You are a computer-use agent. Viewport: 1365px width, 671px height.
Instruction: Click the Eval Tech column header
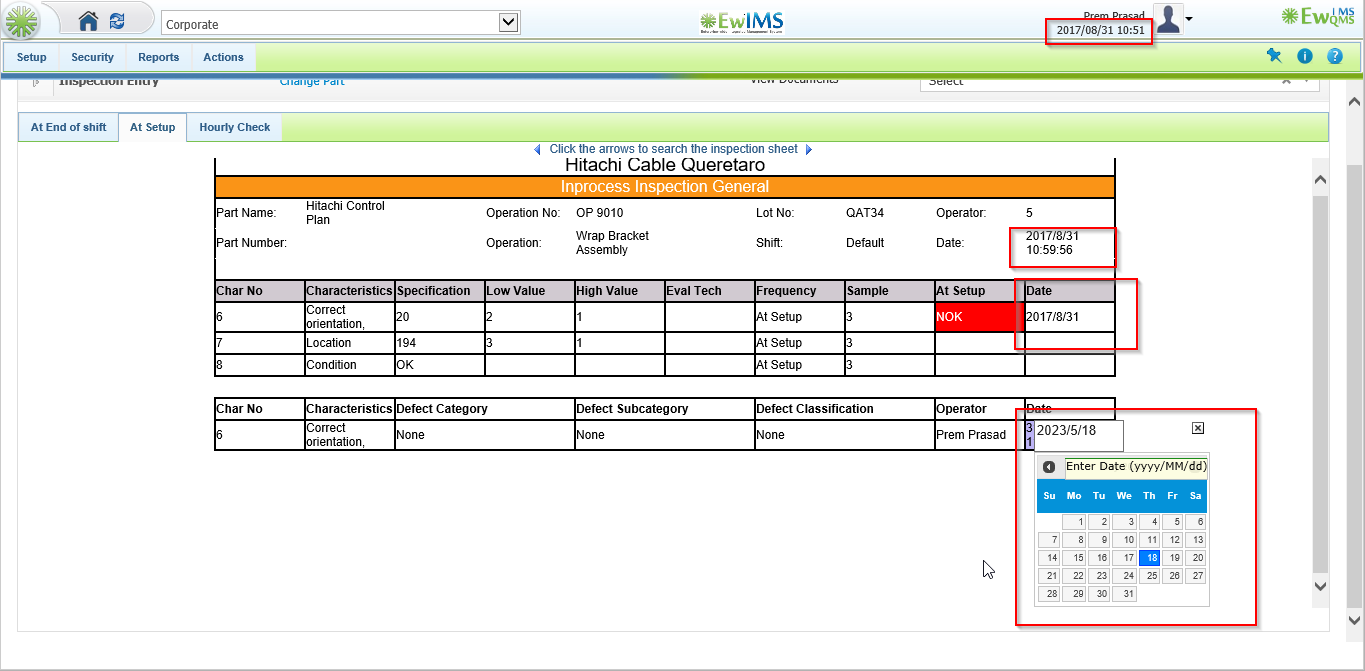(x=710, y=291)
